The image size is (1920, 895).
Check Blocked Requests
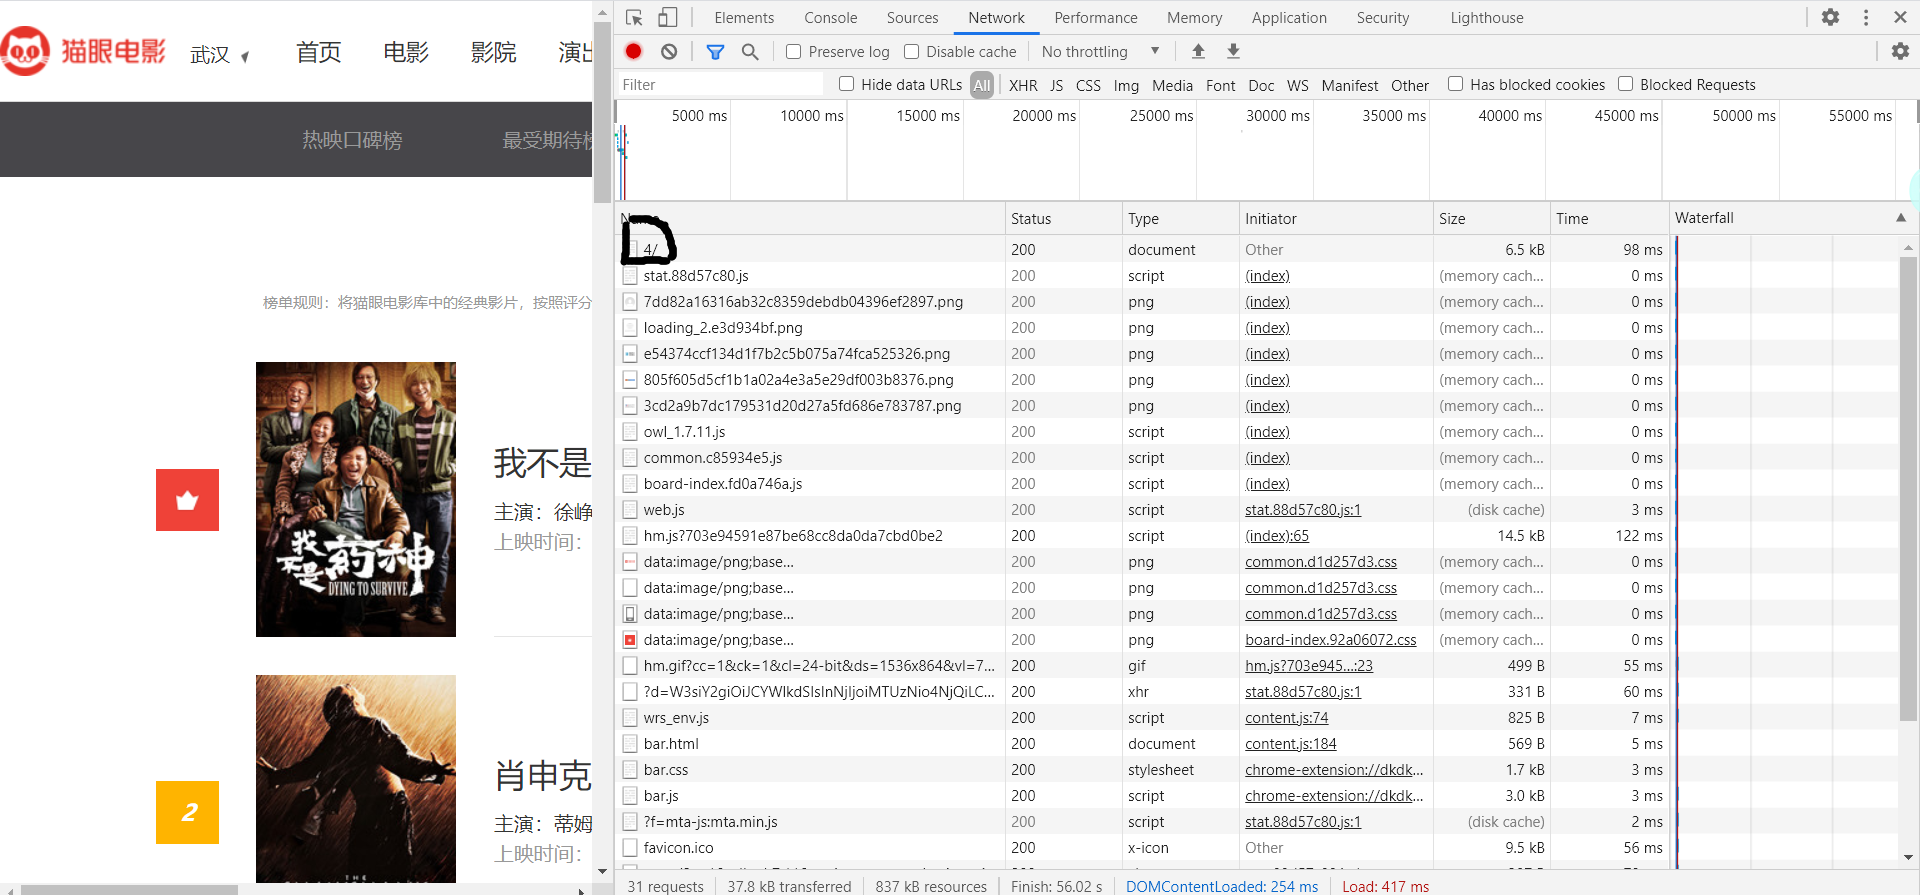(x=1626, y=84)
